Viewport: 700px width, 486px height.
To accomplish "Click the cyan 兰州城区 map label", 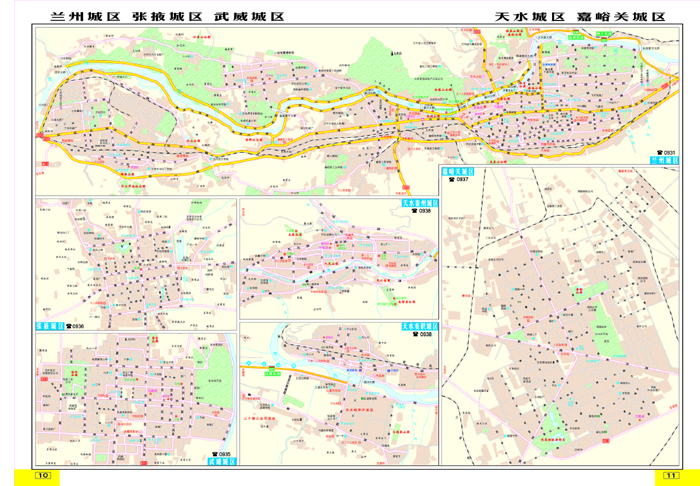I will (664, 160).
